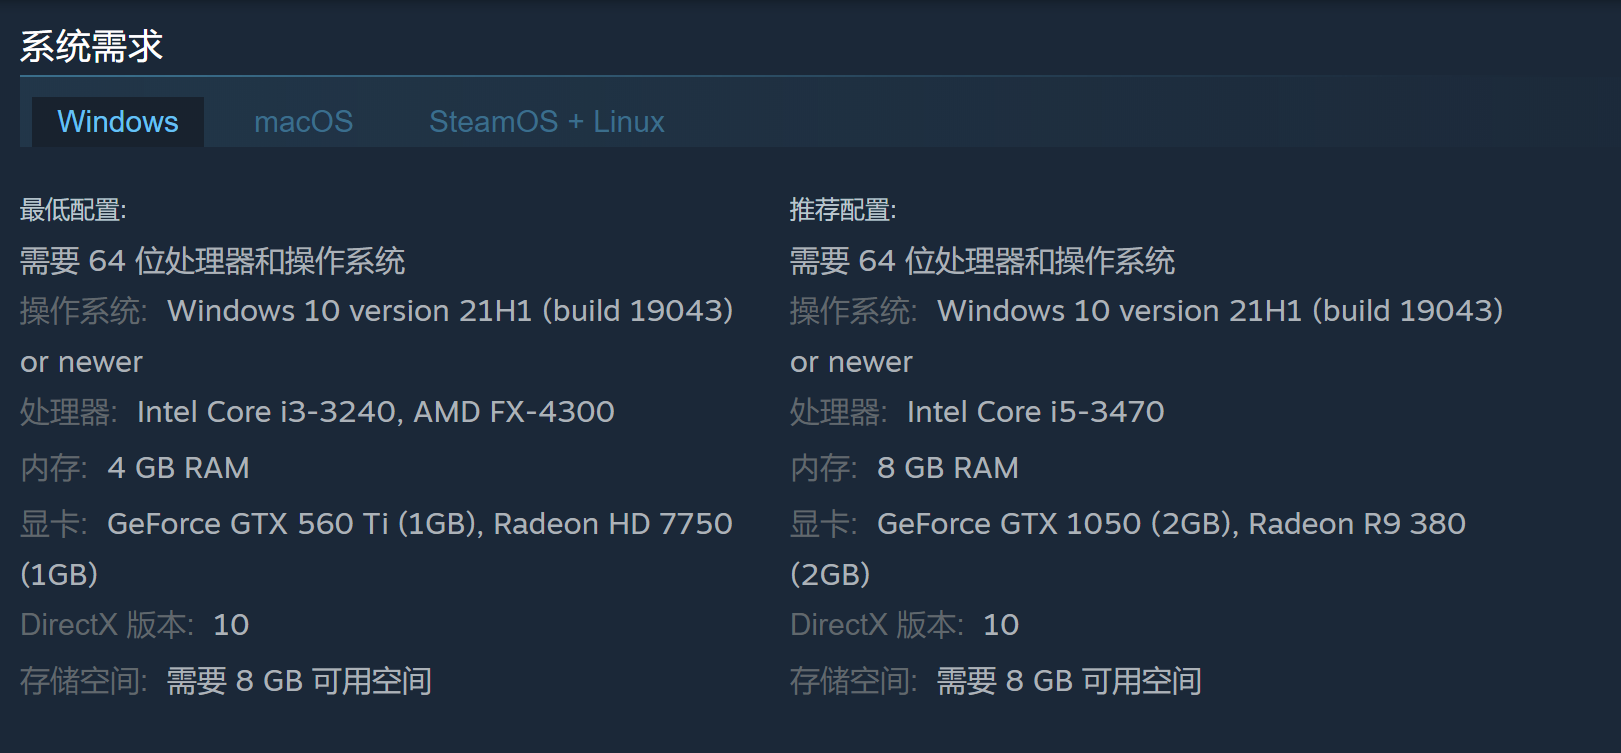
Task: Click the DirectX 版本 line under 推荐配置
Action: pos(904,625)
